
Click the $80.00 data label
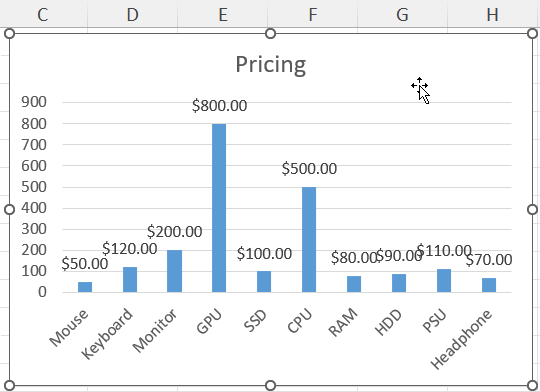tap(354, 258)
